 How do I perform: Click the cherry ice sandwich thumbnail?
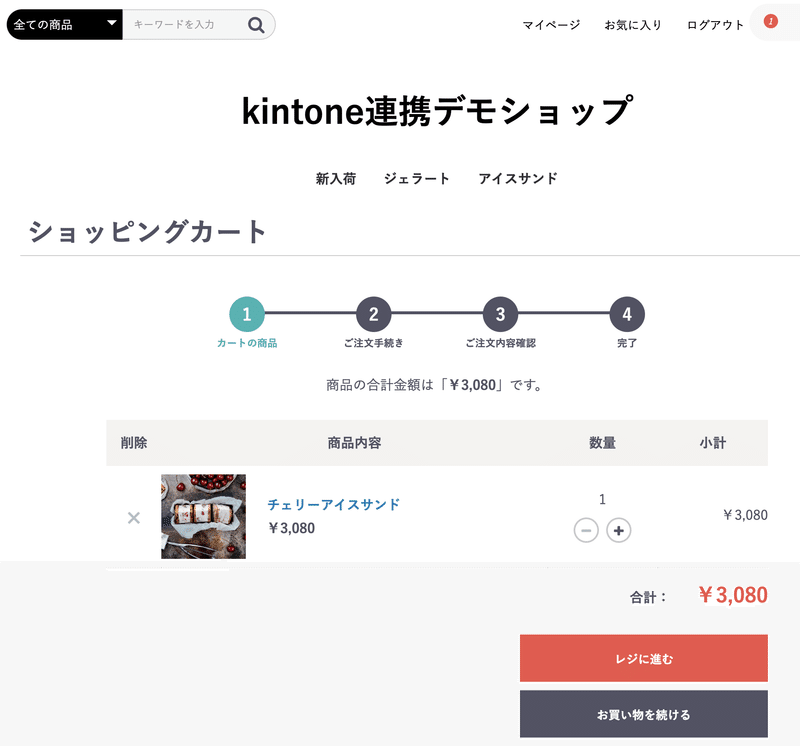[x=204, y=516]
